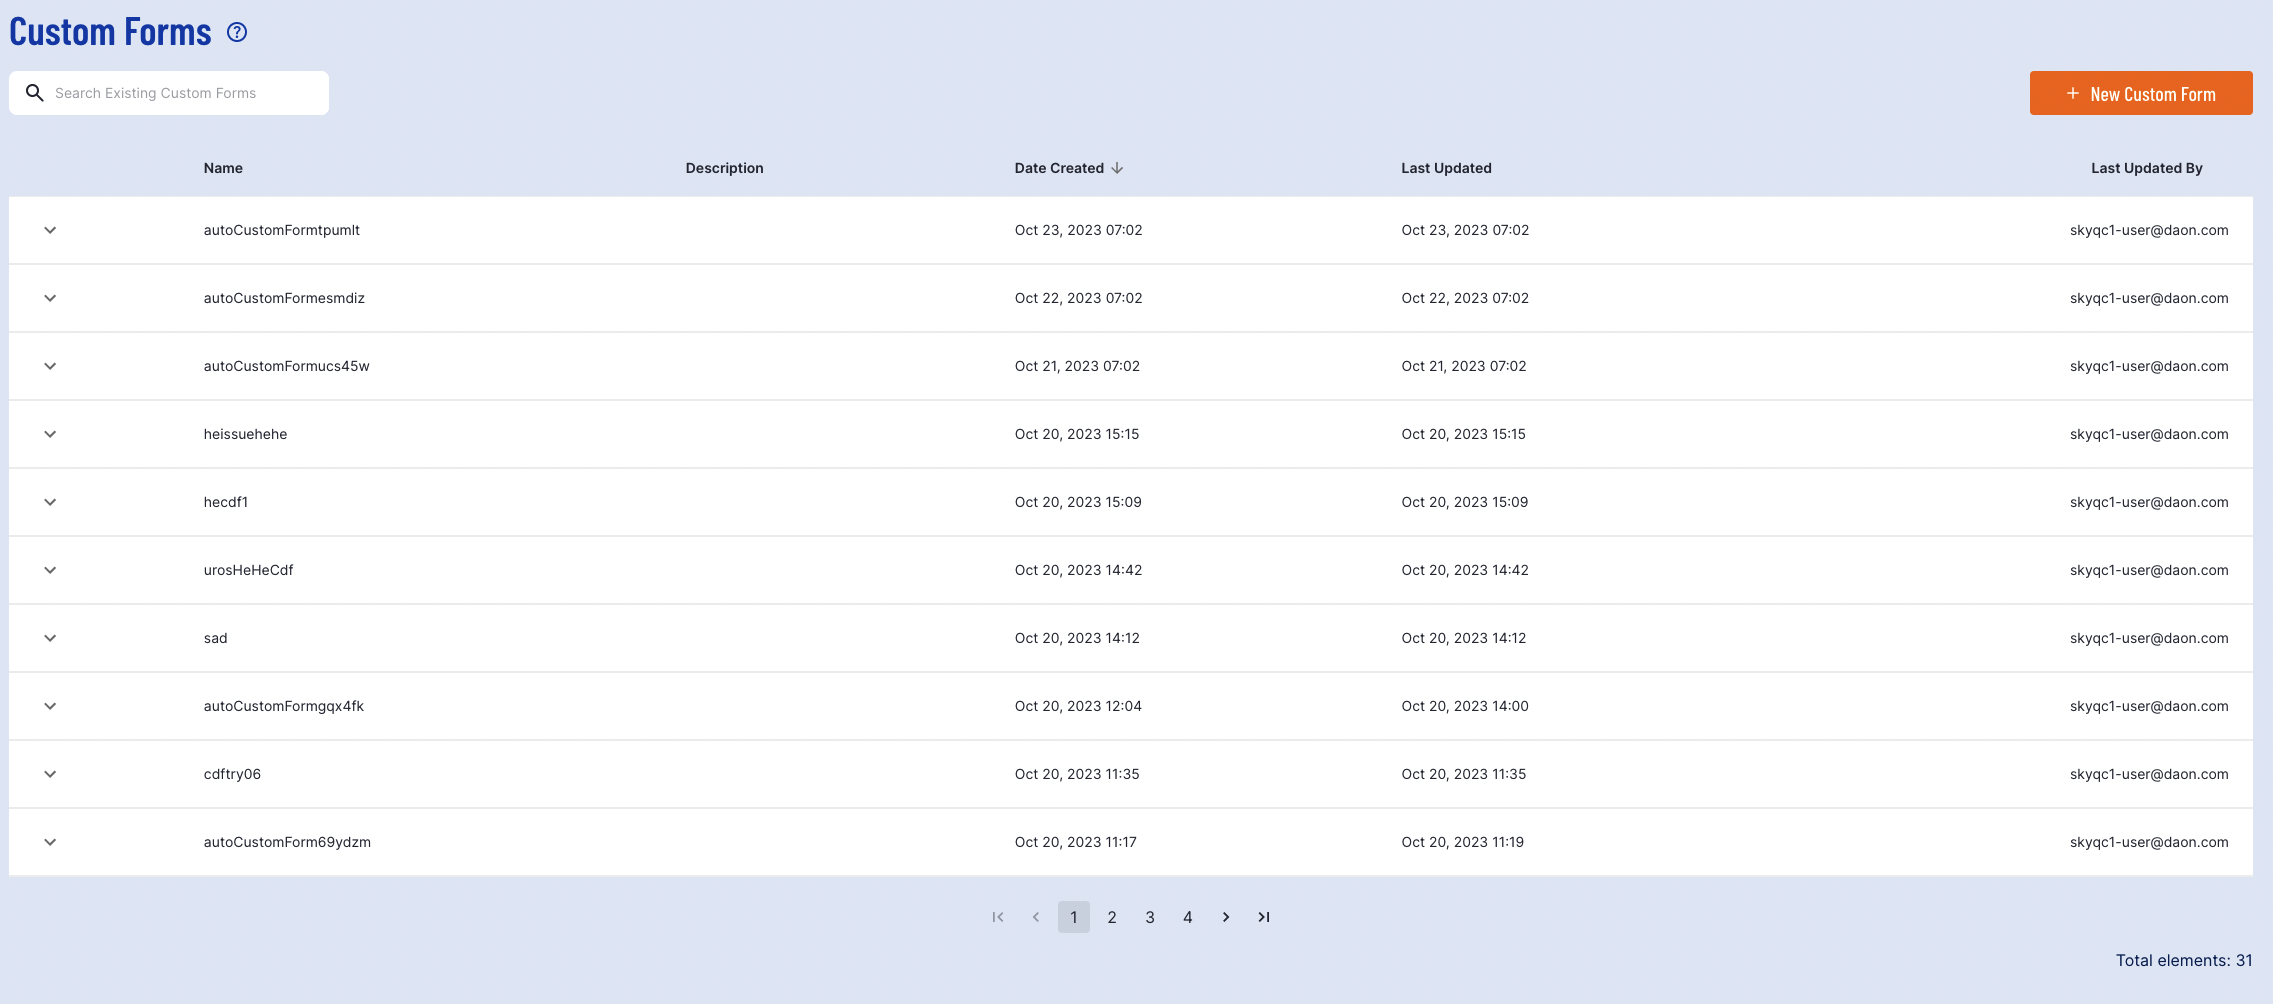Open page 2 of results
This screenshot has width=2273, height=1004.
tap(1112, 917)
